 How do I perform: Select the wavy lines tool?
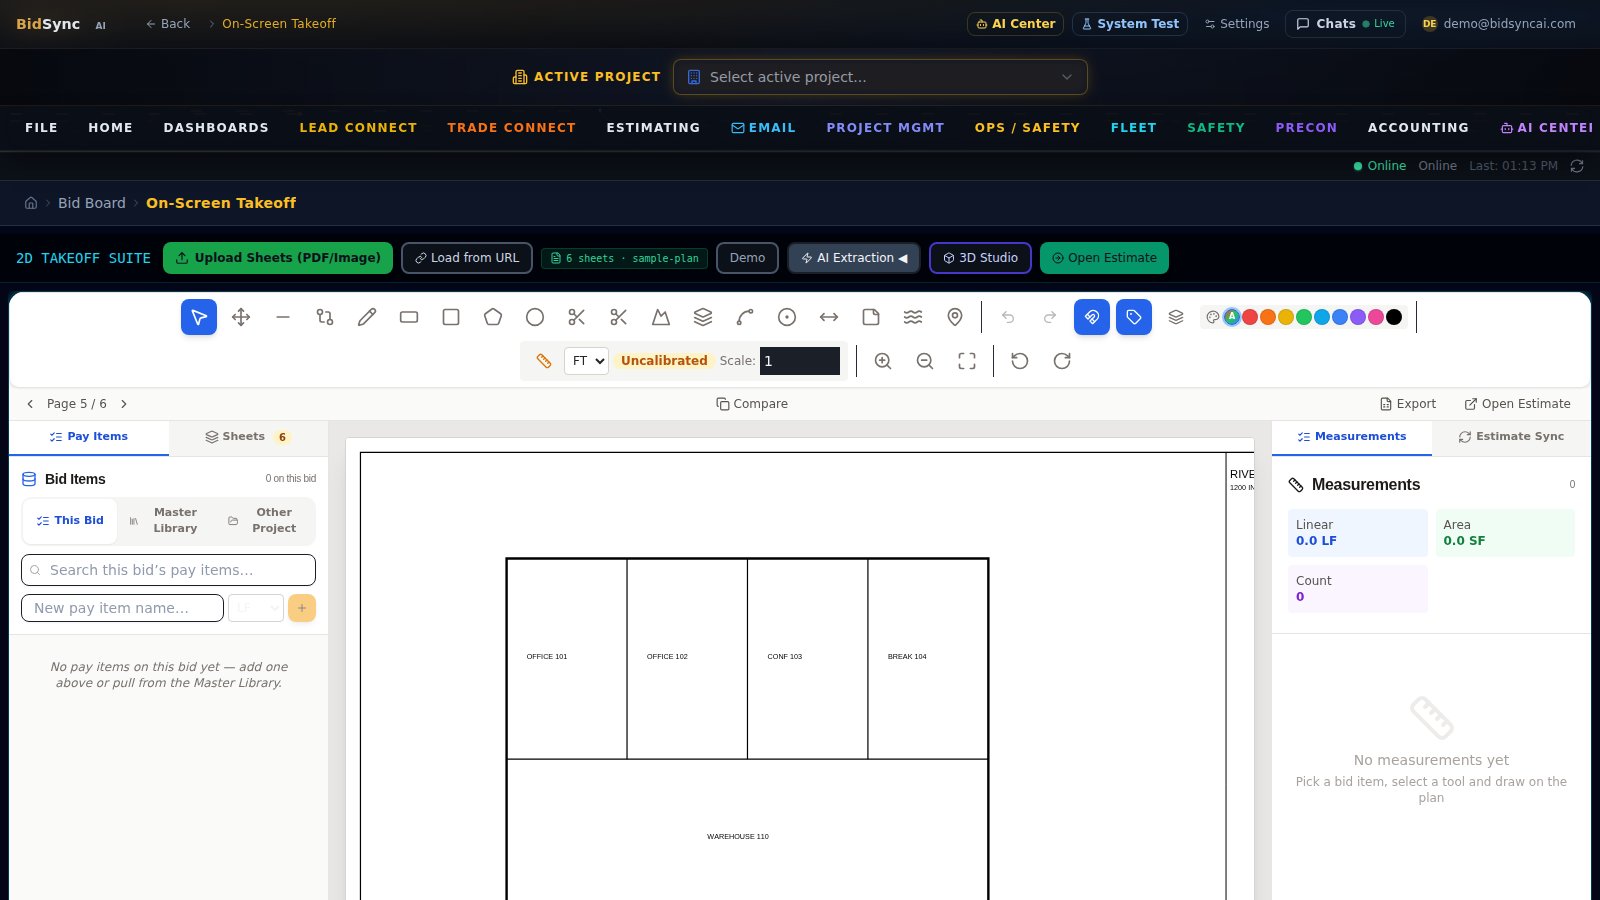[x=913, y=317]
